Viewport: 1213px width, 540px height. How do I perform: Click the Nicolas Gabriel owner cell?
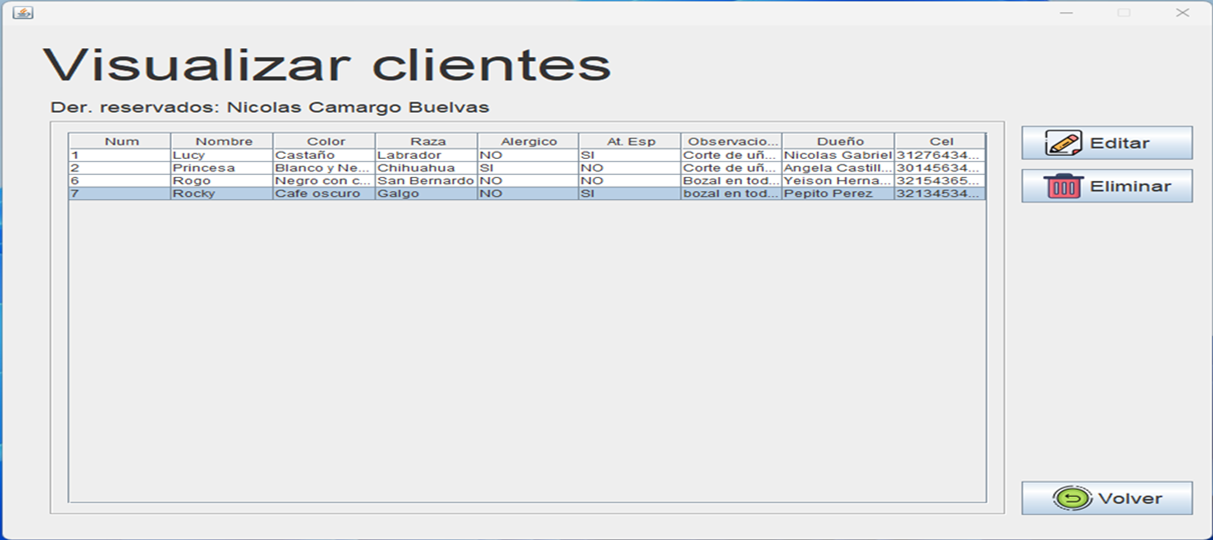tap(839, 155)
